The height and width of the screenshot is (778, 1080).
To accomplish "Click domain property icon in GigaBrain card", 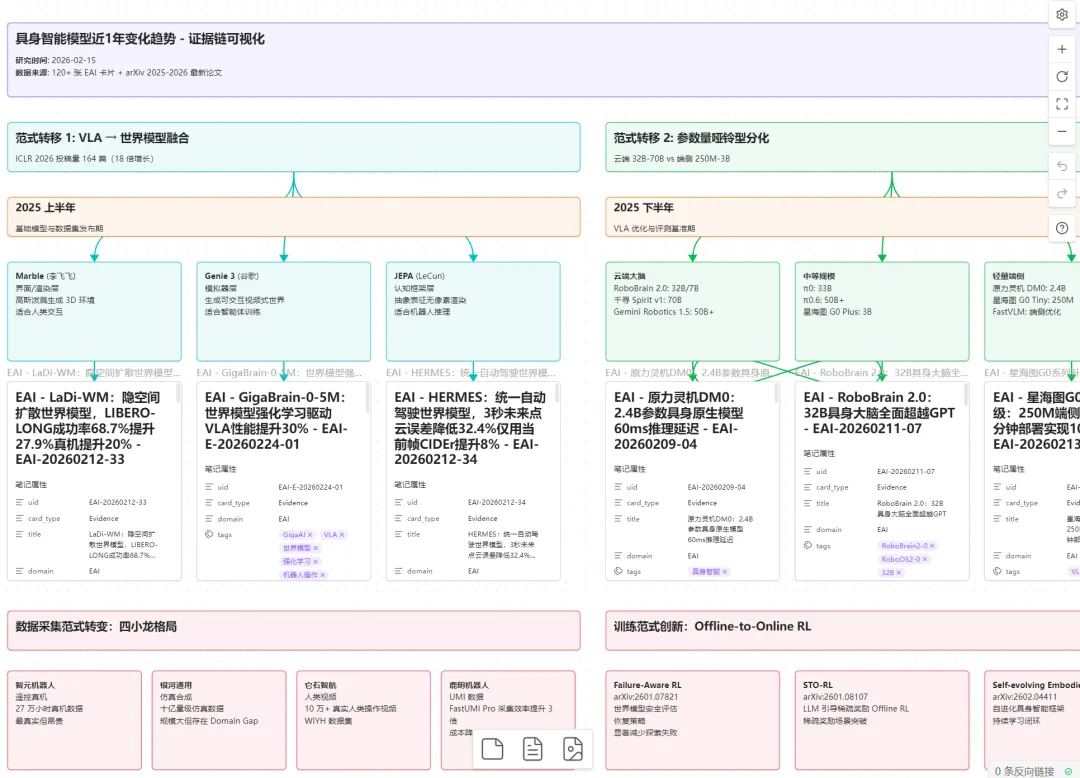I will 209,519.
